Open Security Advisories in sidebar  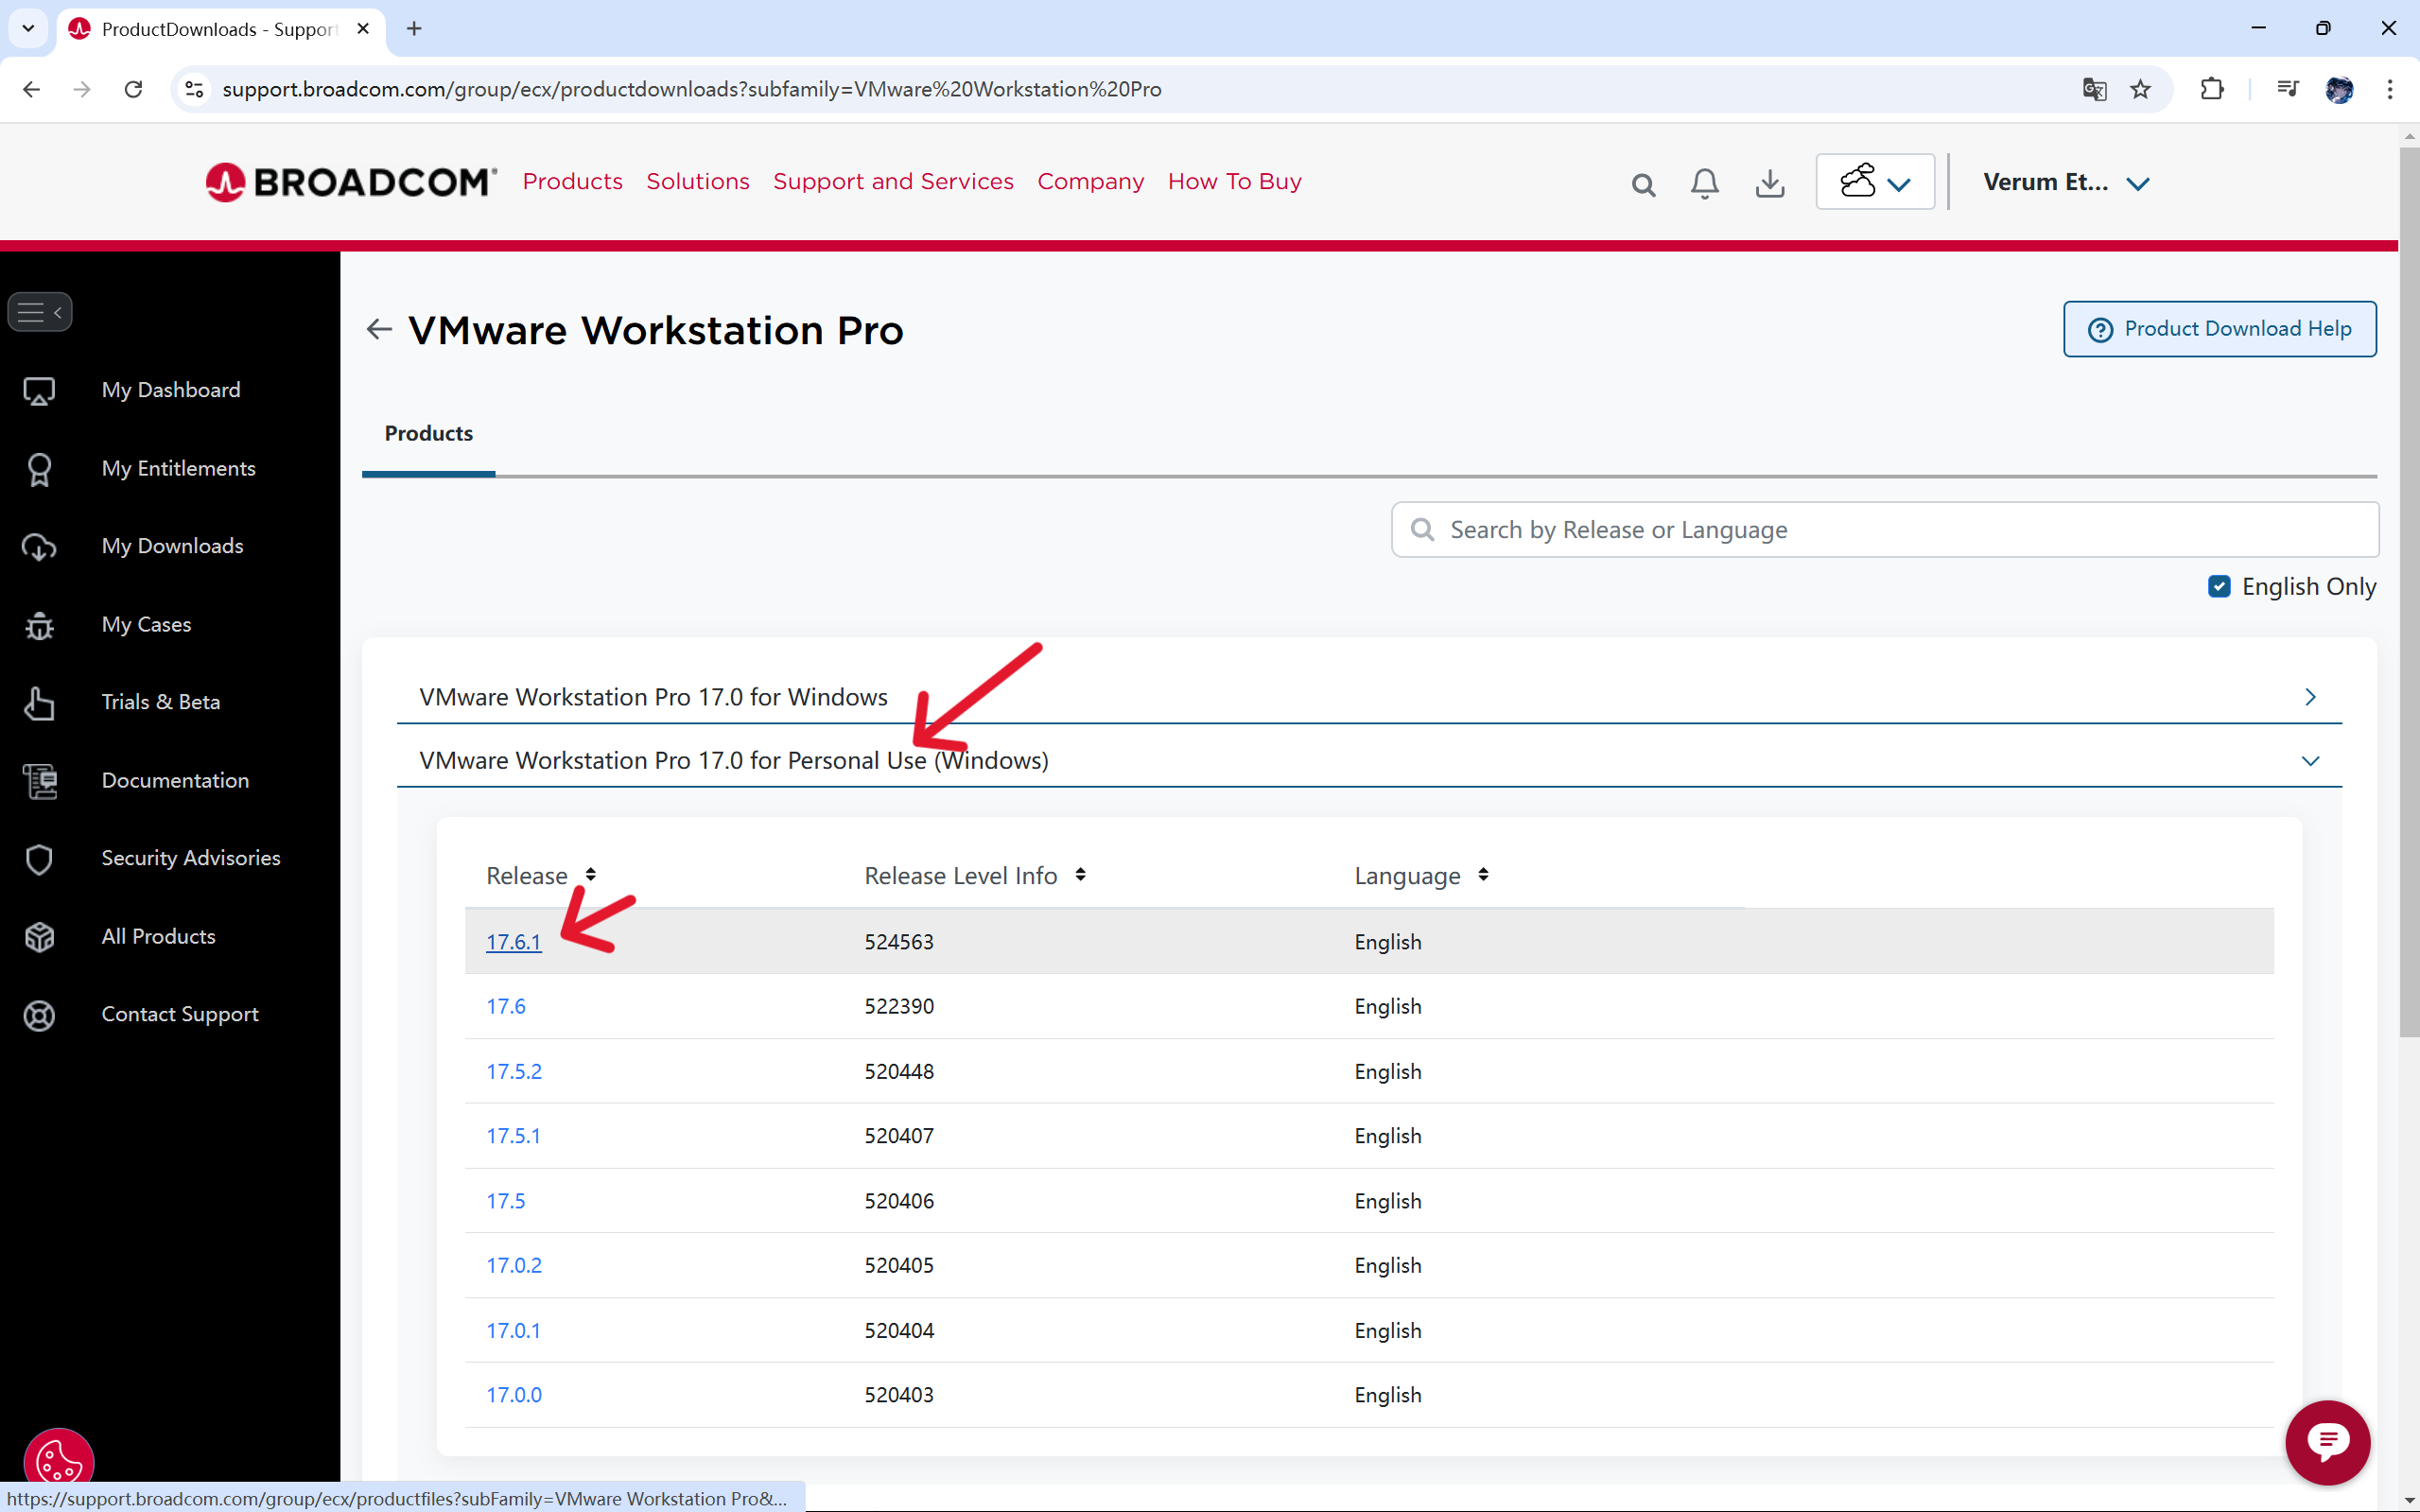tap(190, 858)
